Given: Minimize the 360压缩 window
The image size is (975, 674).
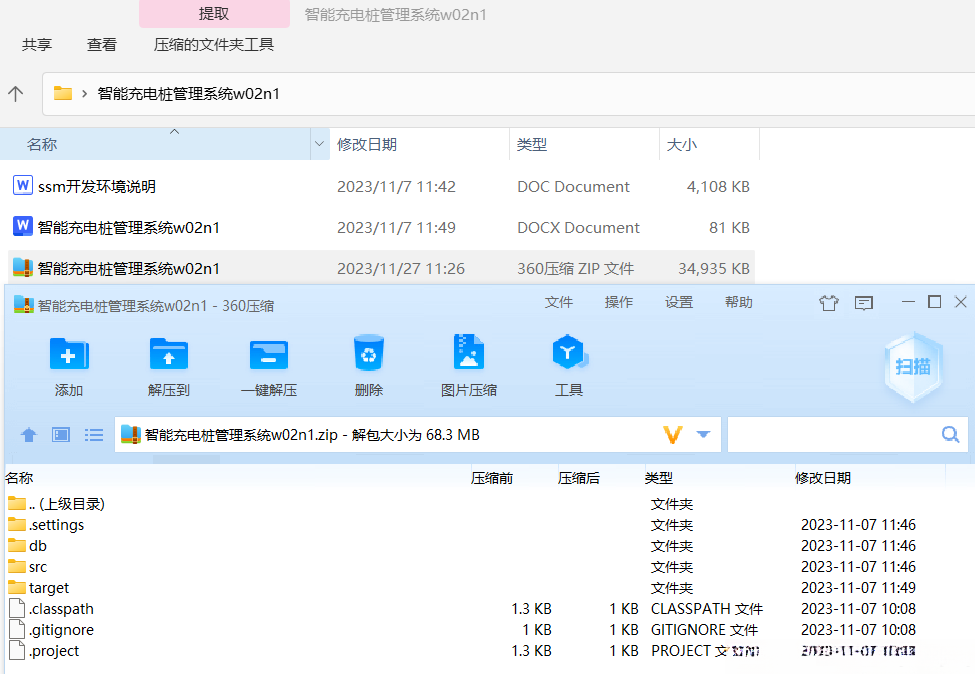Looking at the screenshot, I should [908, 302].
